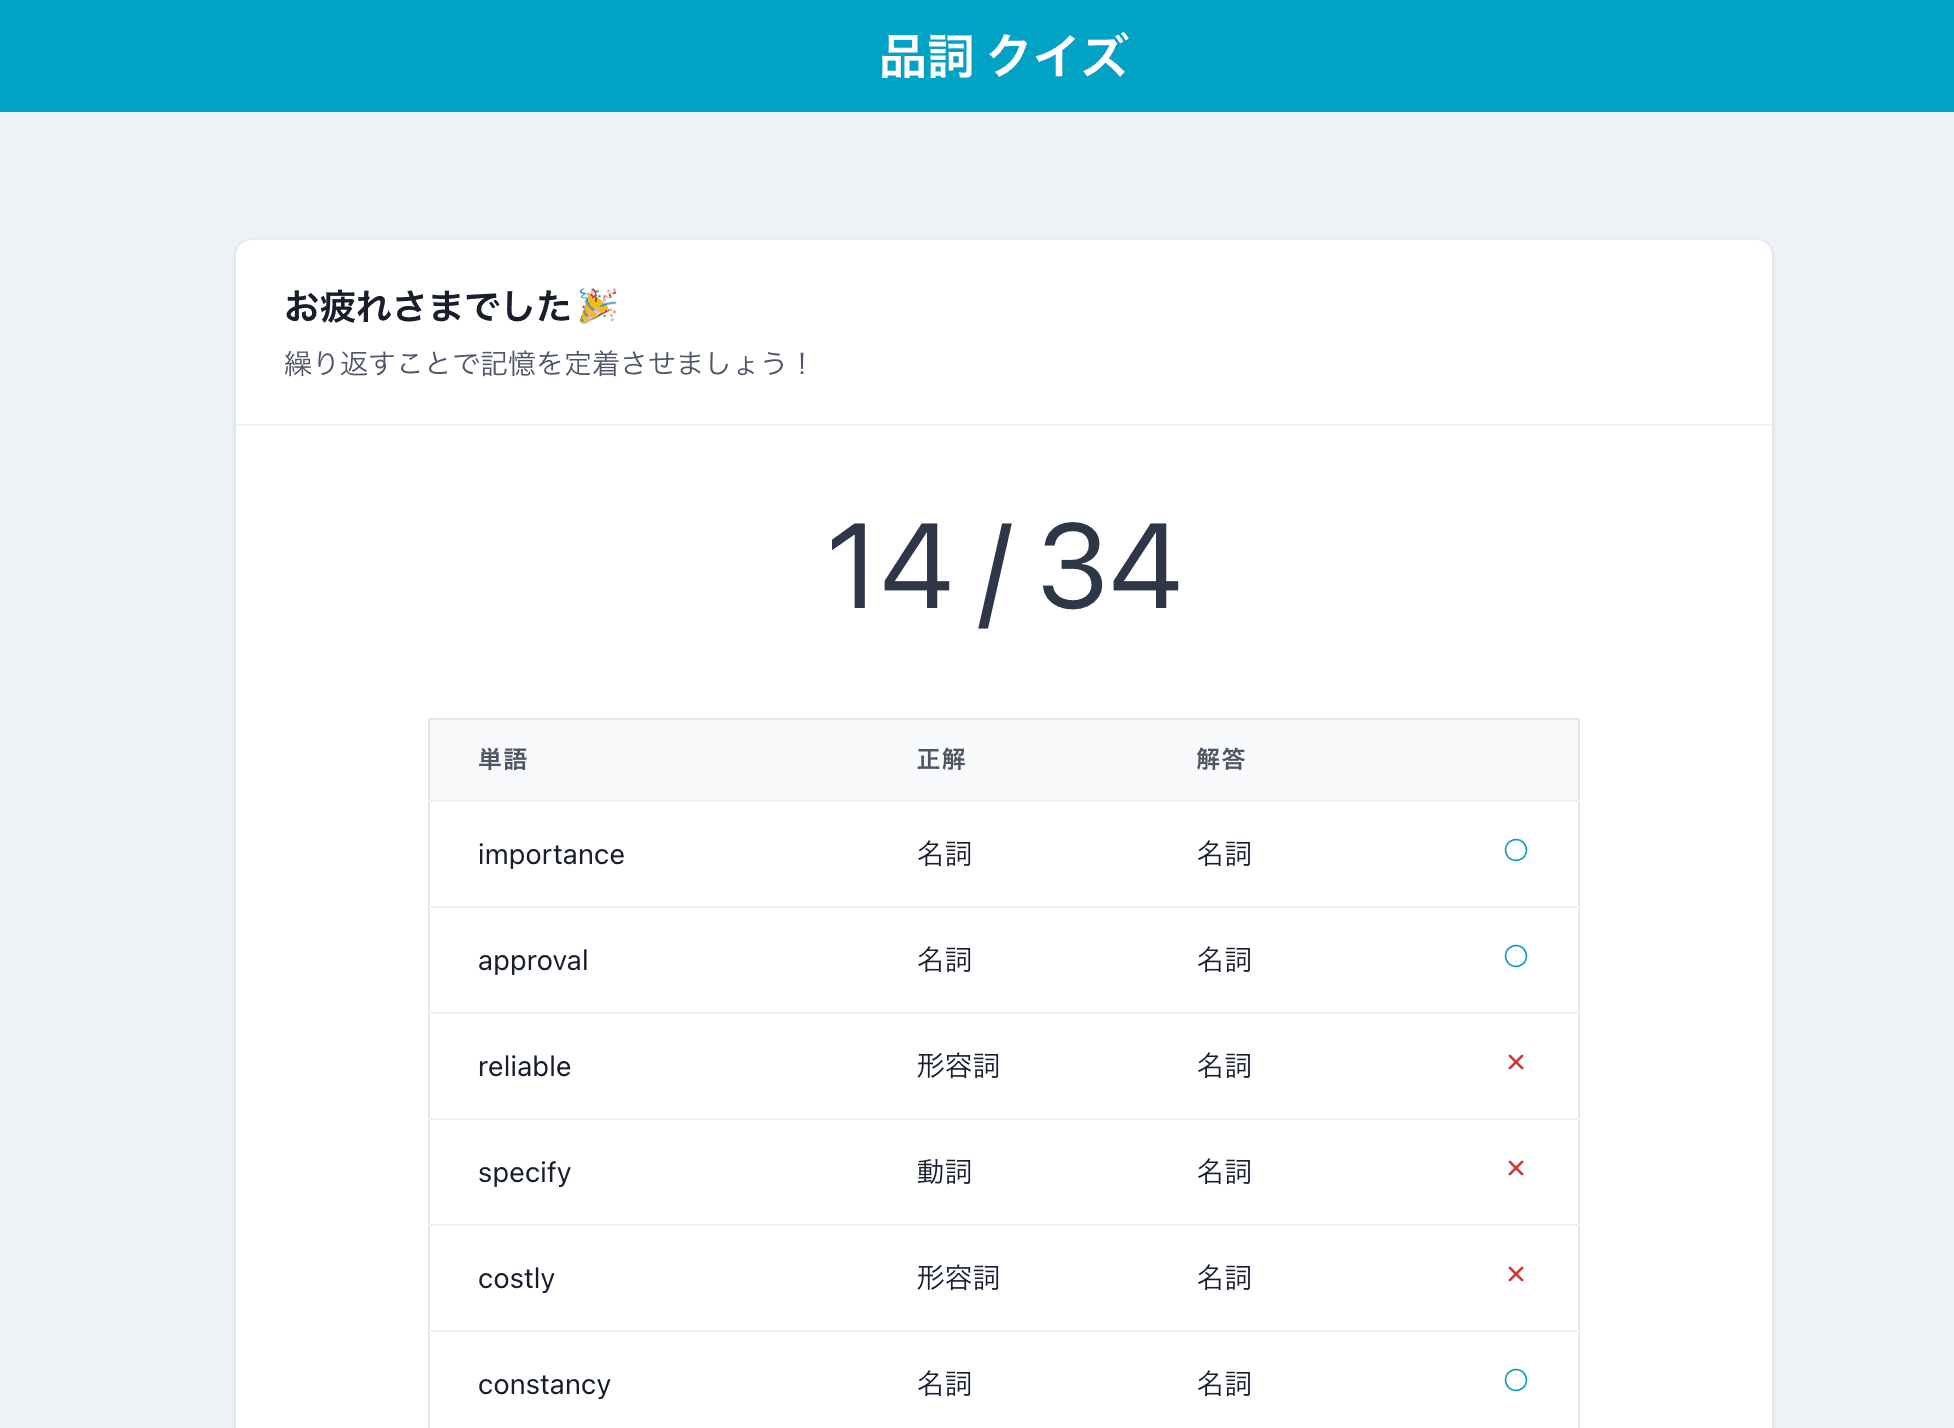The image size is (1954, 1428).
Task: Click the 解答 column header
Action: coord(1220,760)
